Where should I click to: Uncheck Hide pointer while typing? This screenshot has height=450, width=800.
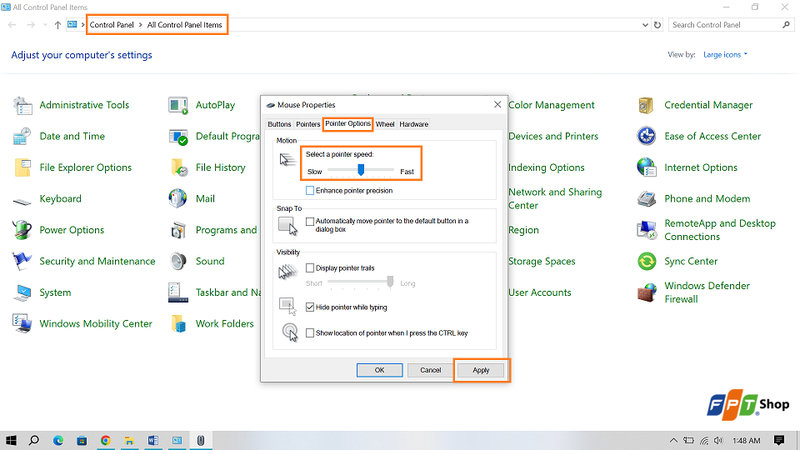(310, 307)
